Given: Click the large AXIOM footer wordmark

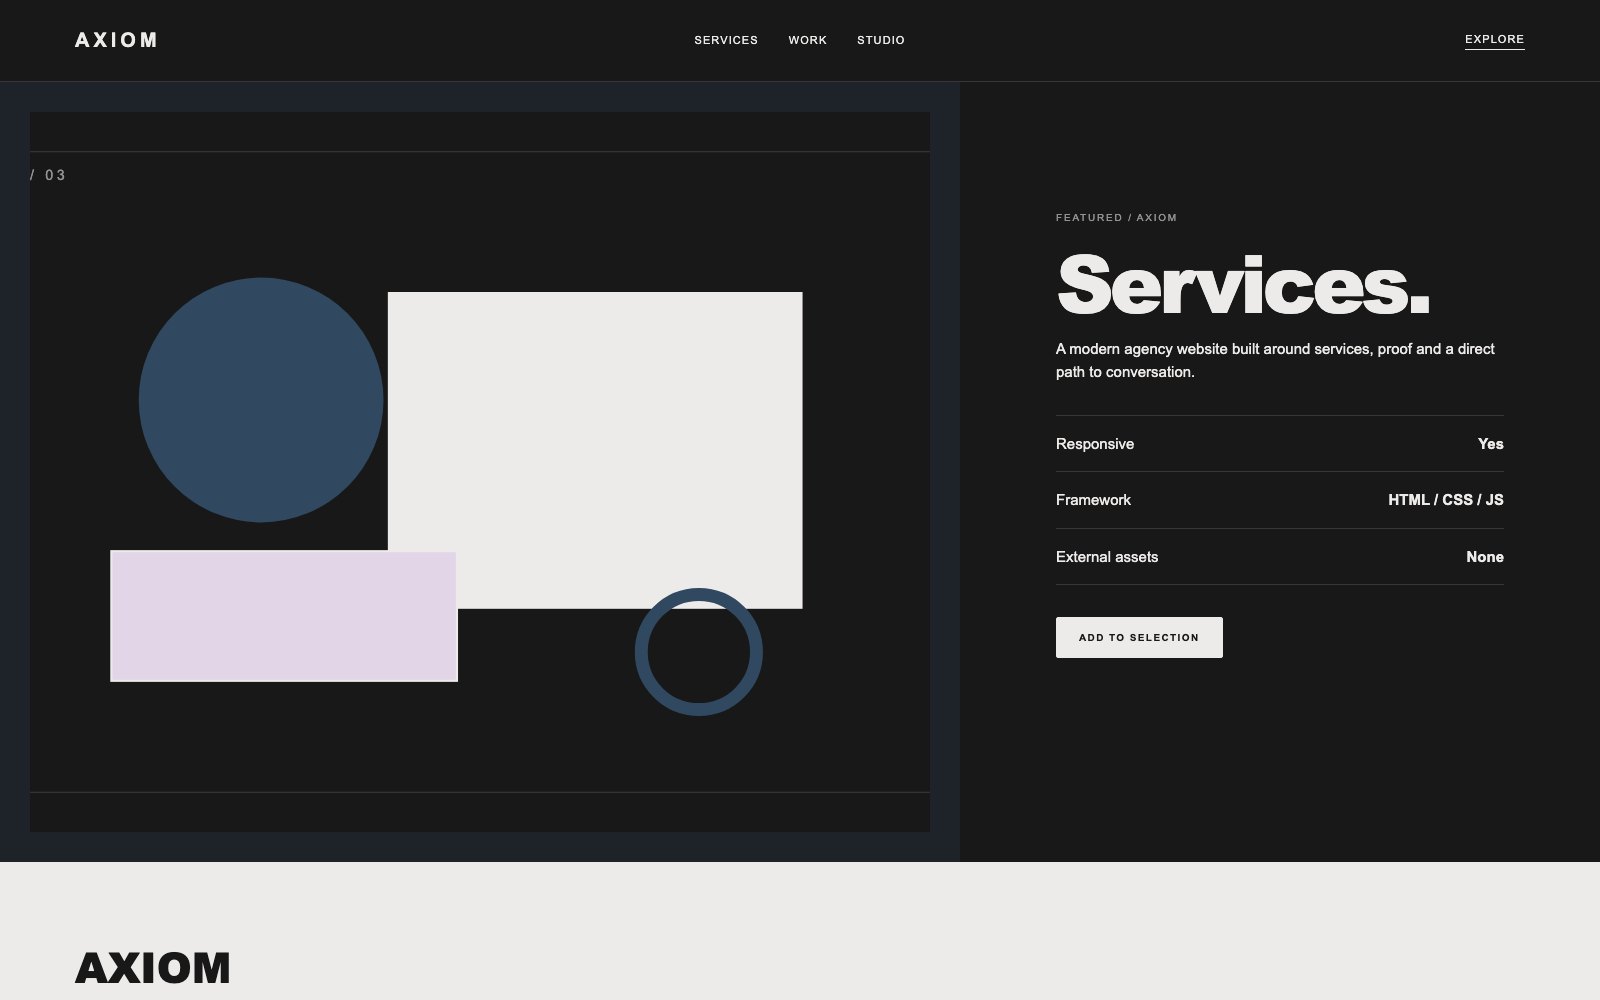Looking at the screenshot, I should [x=153, y=968].
